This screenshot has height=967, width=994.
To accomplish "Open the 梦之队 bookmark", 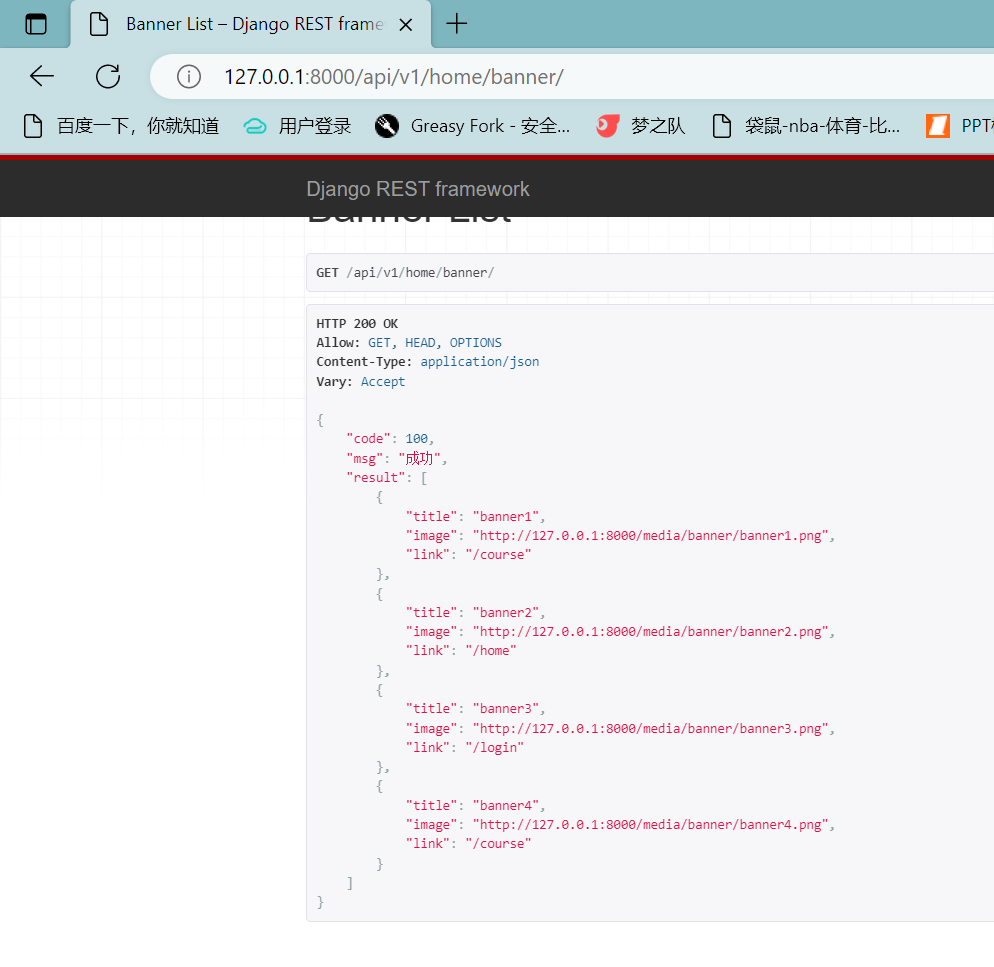I will point(641,126).
